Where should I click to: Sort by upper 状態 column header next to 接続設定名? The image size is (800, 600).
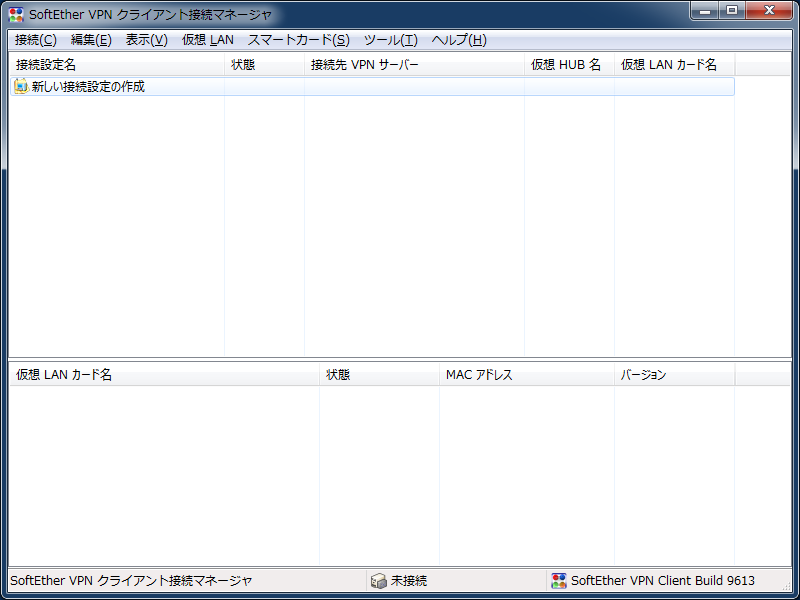(264, 65)
